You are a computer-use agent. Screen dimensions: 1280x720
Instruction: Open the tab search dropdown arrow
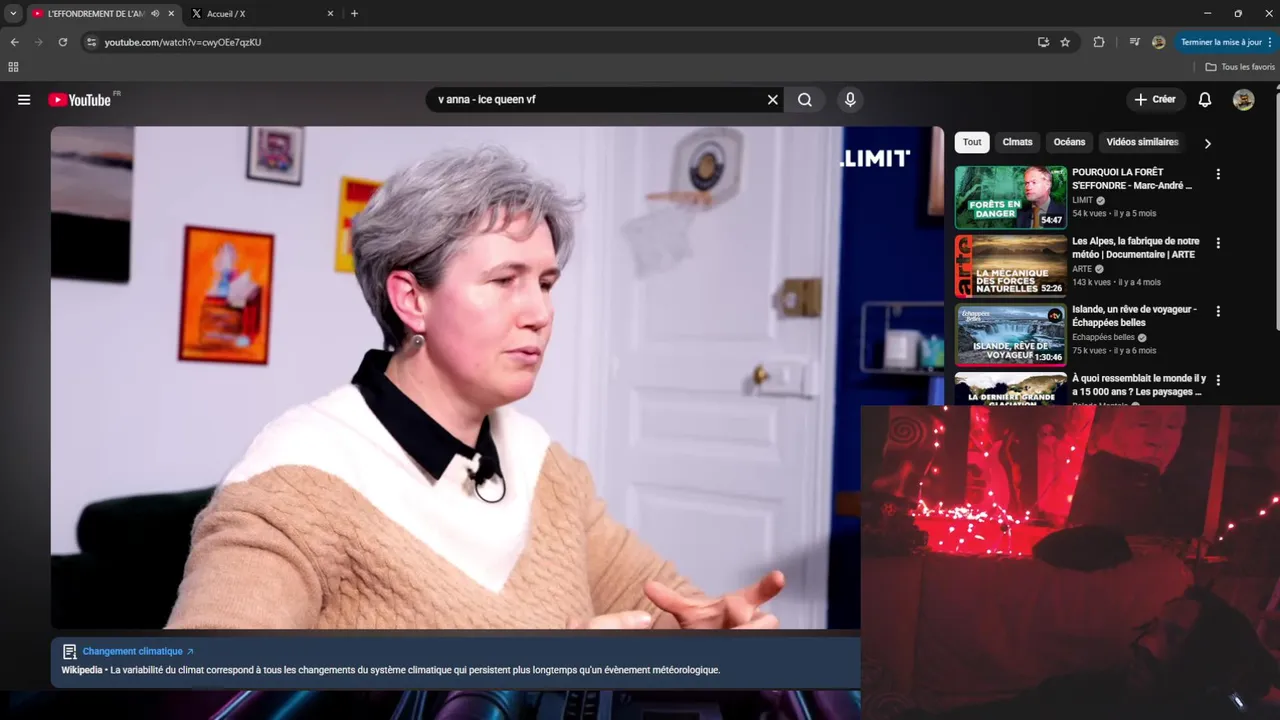point(13,14)
